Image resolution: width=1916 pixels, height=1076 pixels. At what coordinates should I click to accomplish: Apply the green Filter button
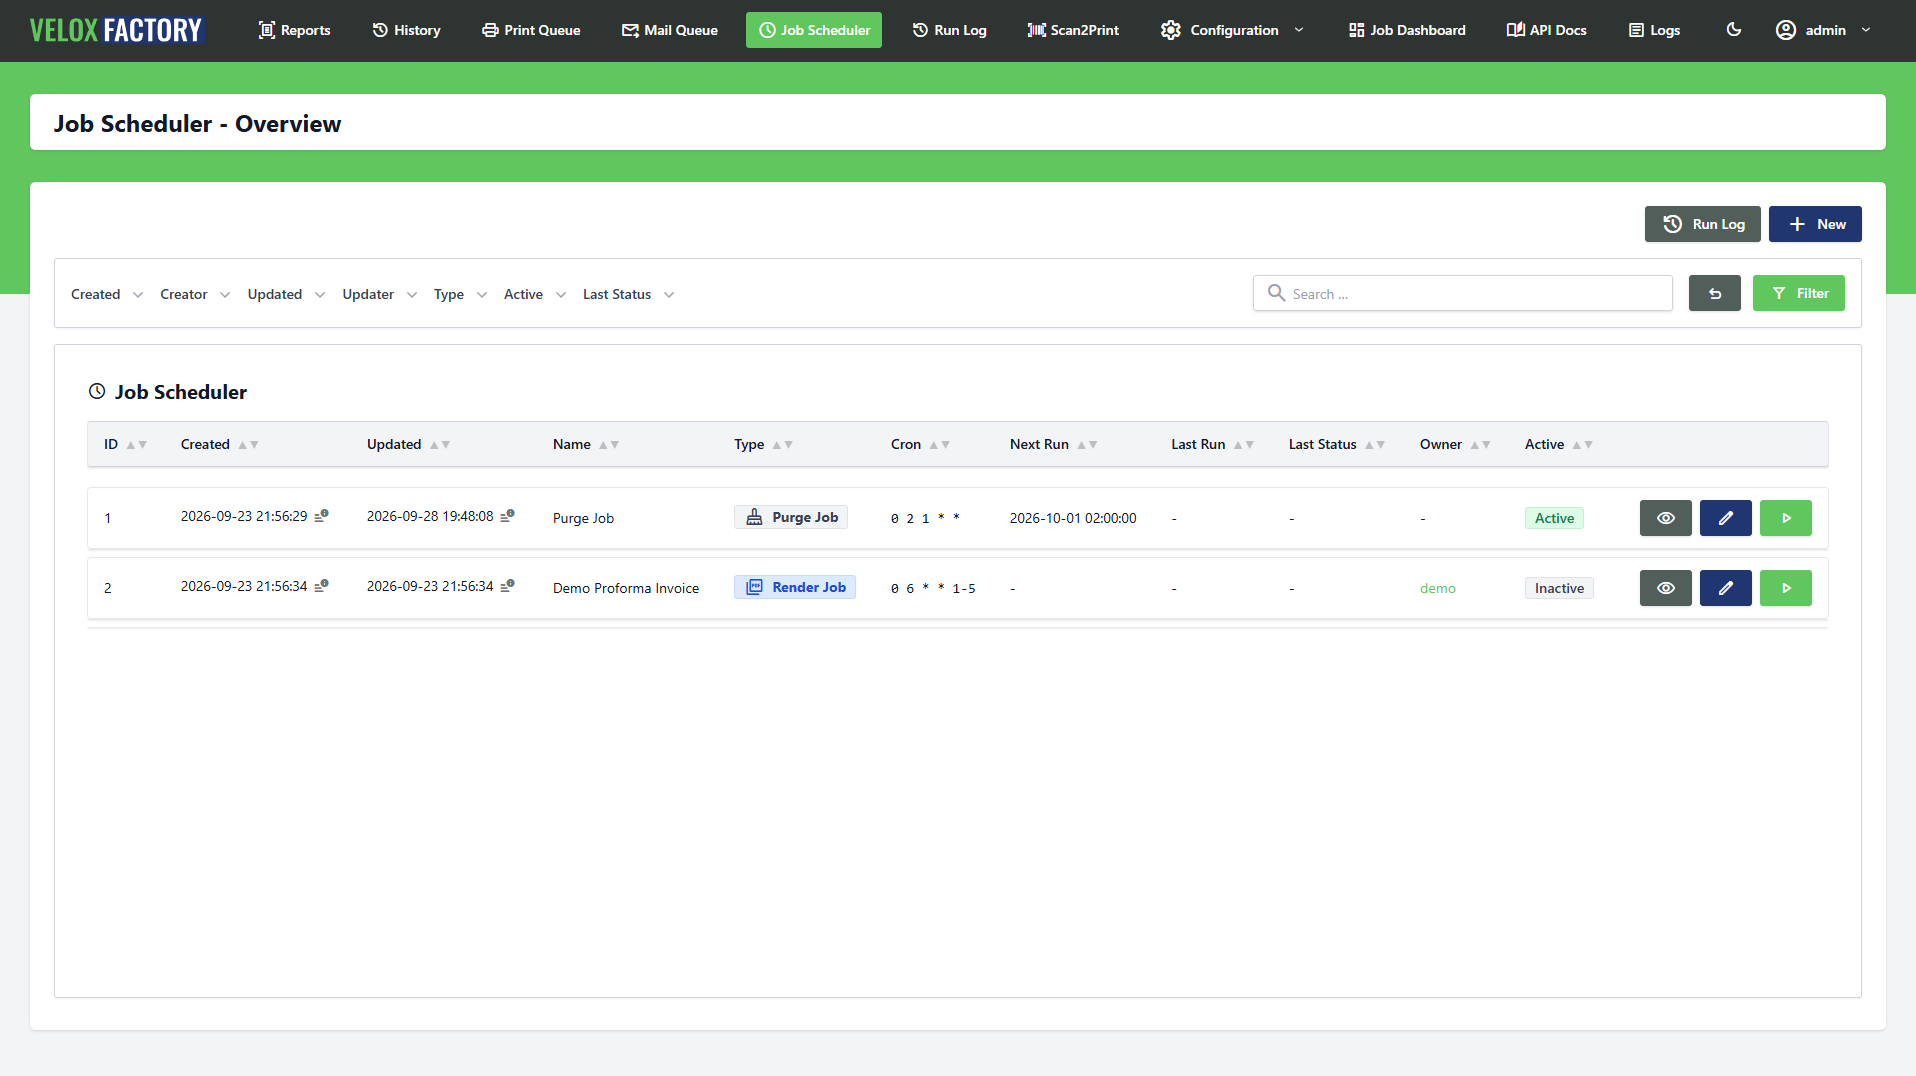coord(1798,293)
